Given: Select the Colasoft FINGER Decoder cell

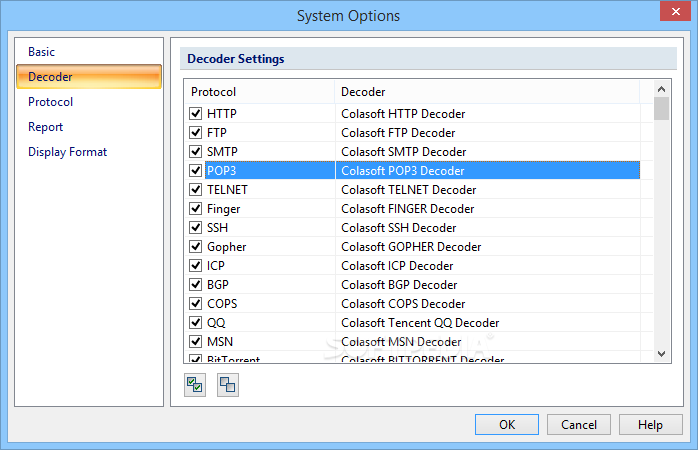Looking at the screenshot, I should click(487, 208).
